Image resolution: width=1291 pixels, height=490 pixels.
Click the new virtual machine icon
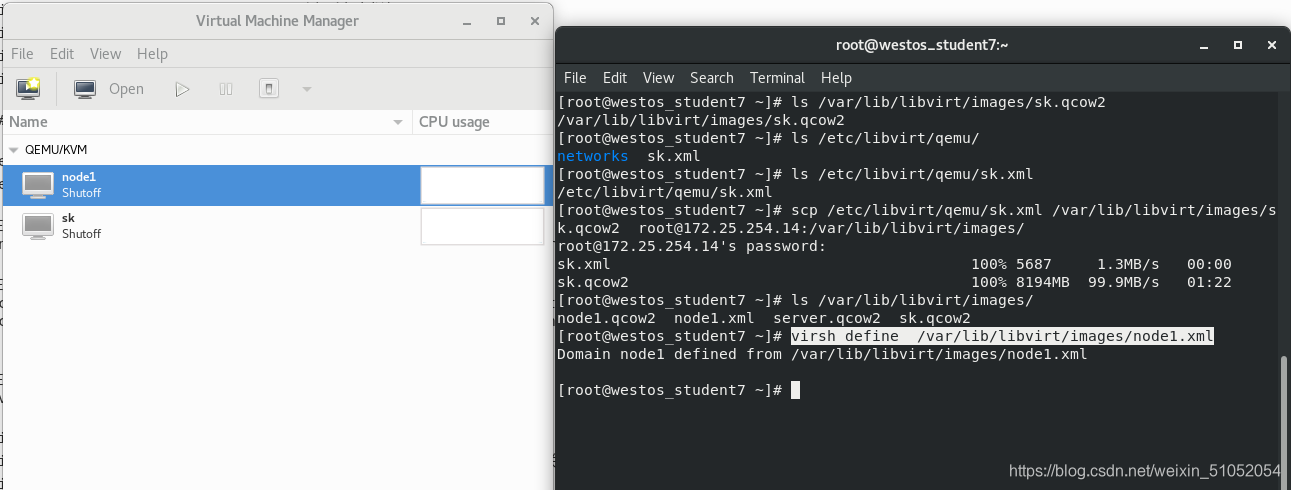[28, 89]
